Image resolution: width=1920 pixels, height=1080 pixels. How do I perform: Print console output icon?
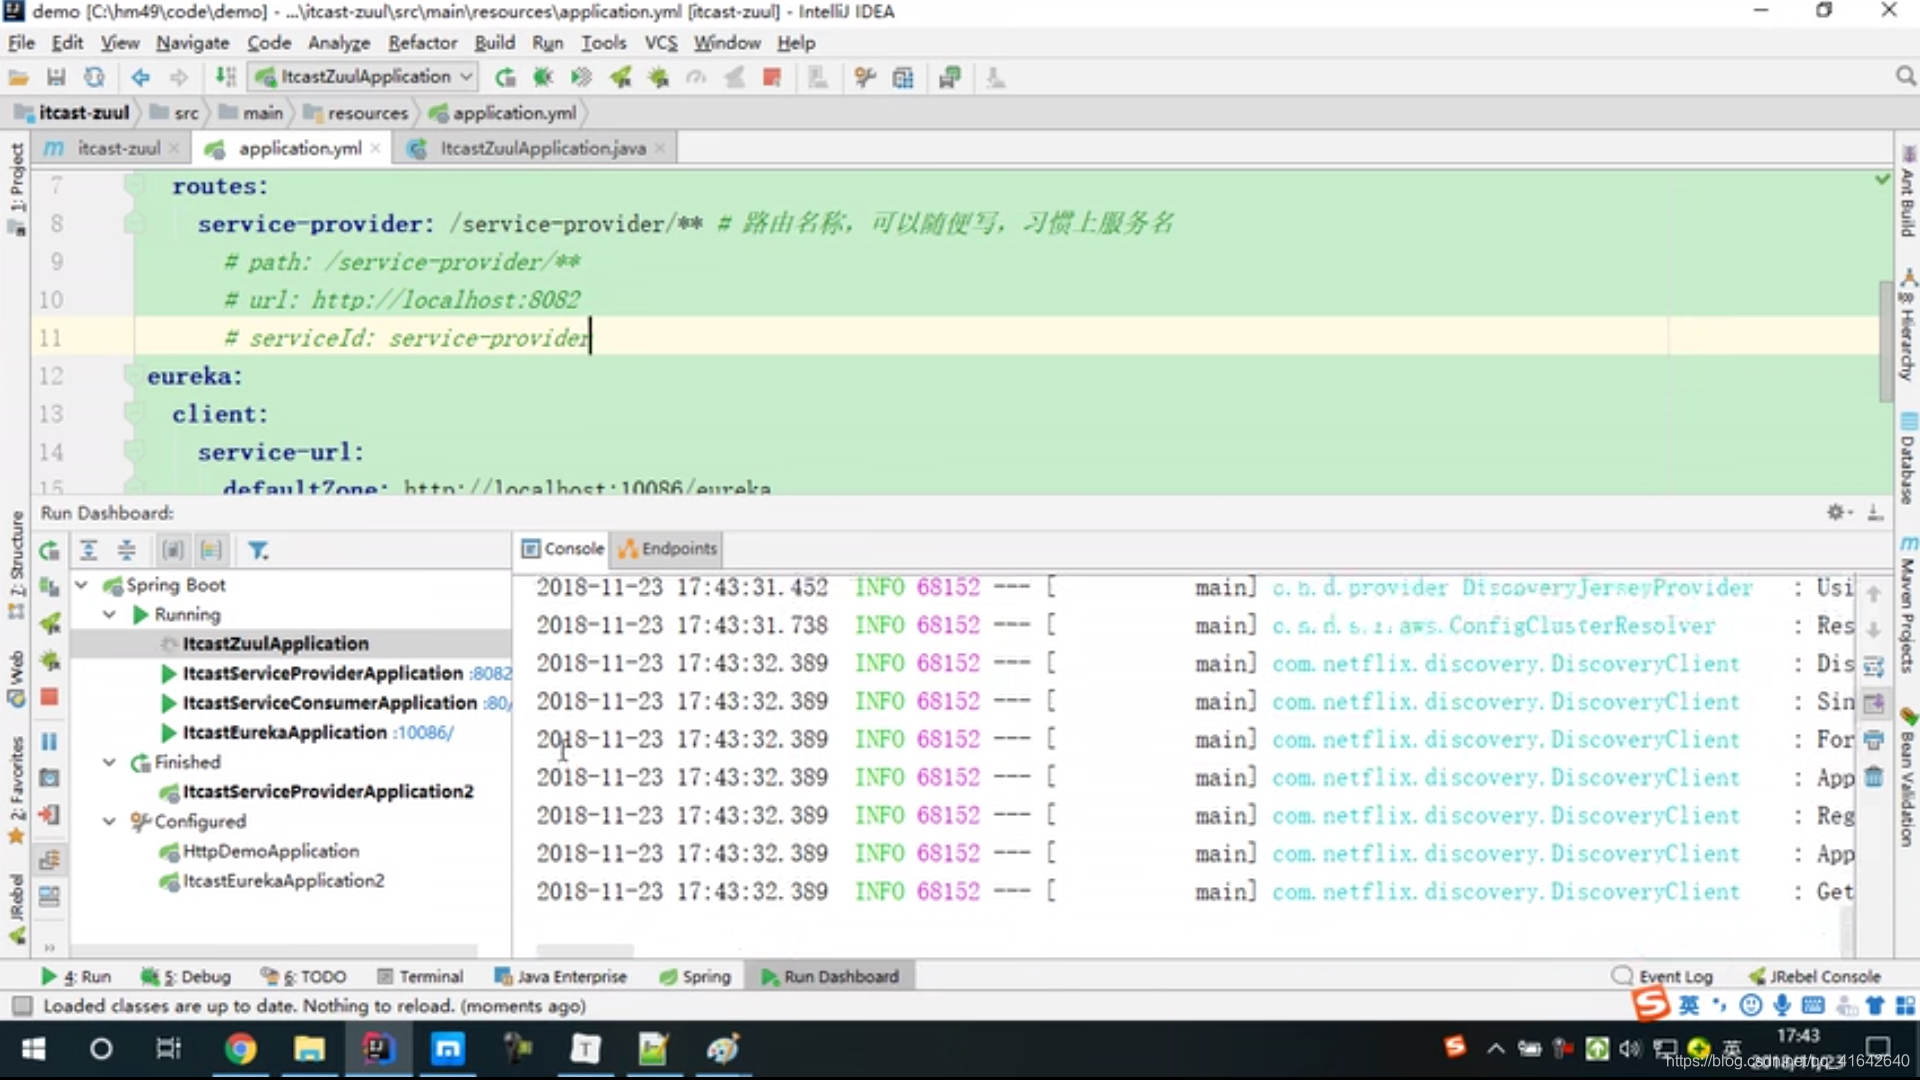pyautogui.click(x=1874, y=740)
